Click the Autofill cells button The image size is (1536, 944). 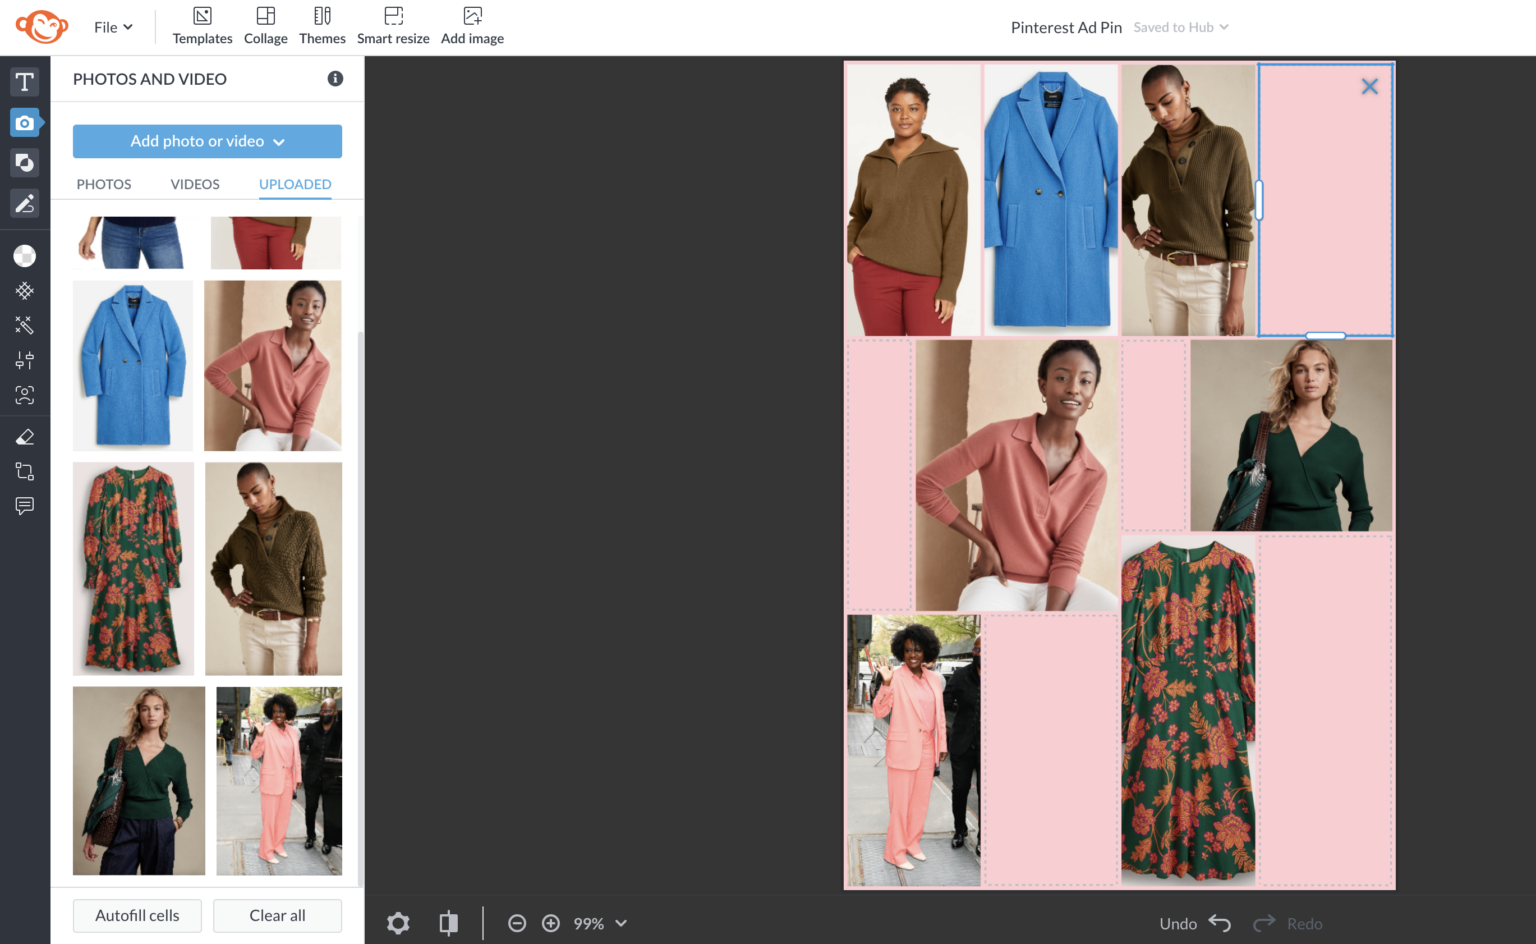[137, 915]
